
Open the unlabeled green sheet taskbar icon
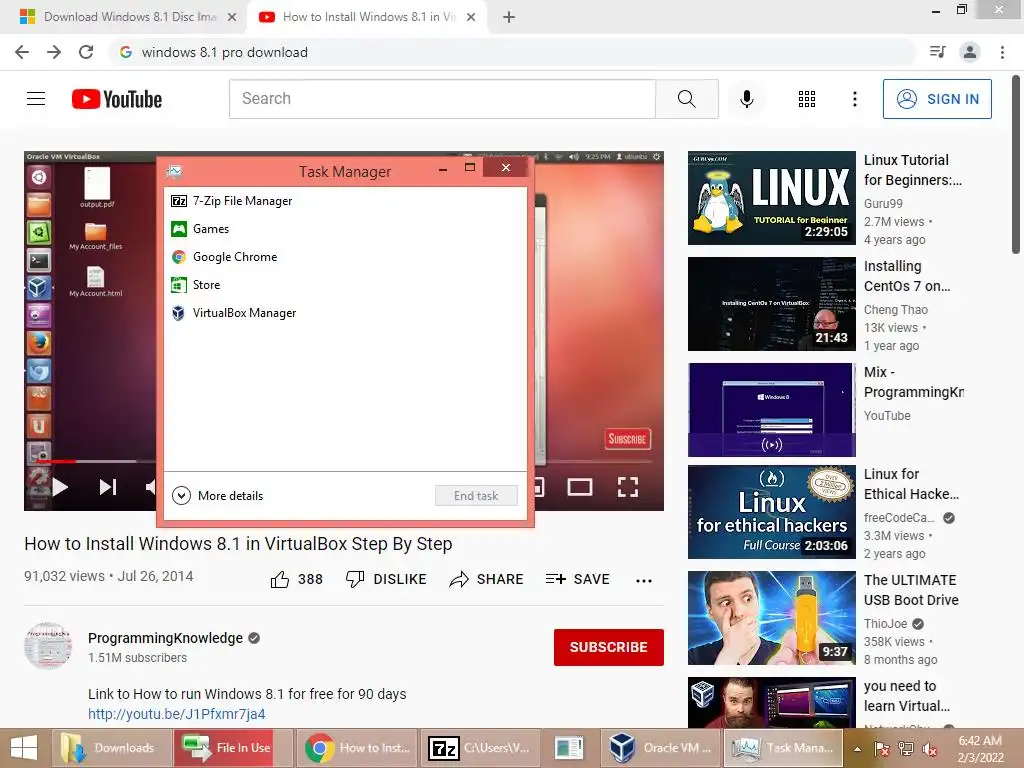click(x=569, y=748)
